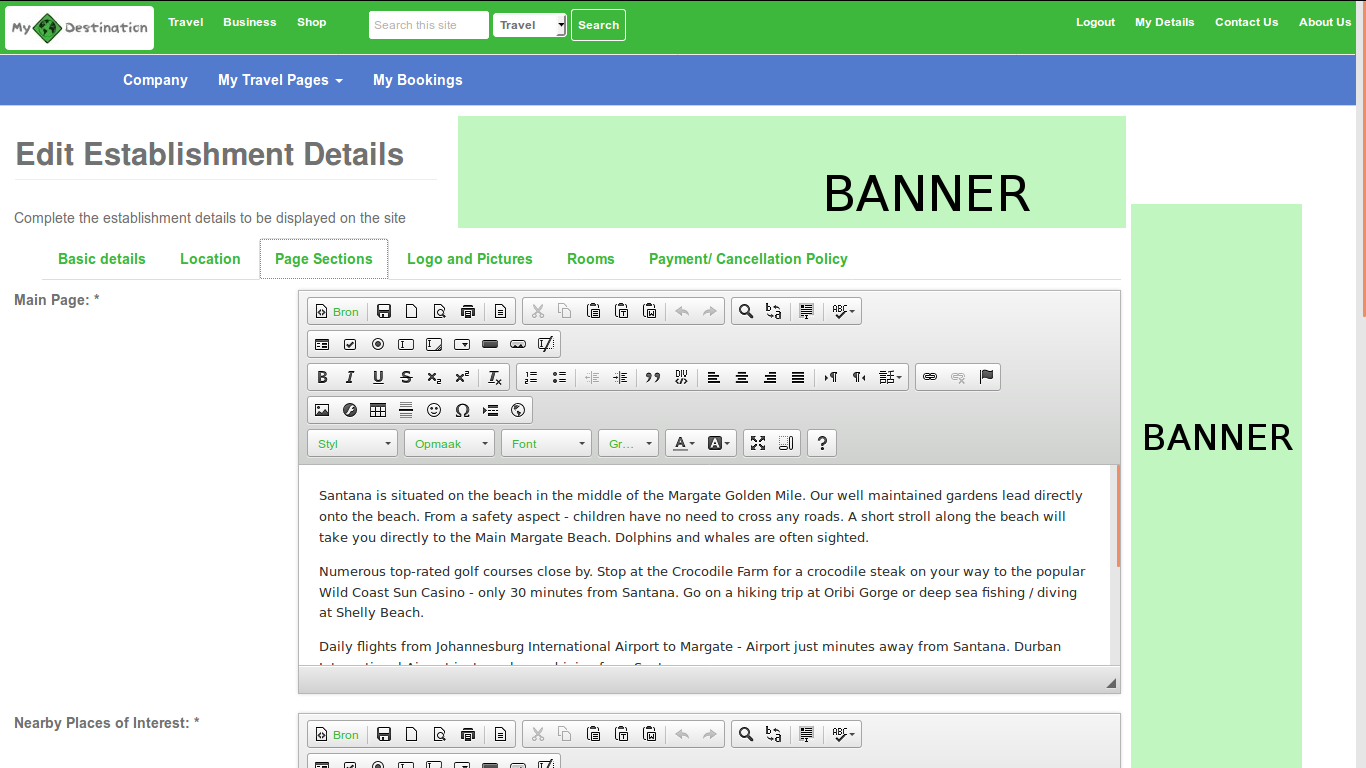
Task: Click the Search this site input field
Action: pos(428,25)
